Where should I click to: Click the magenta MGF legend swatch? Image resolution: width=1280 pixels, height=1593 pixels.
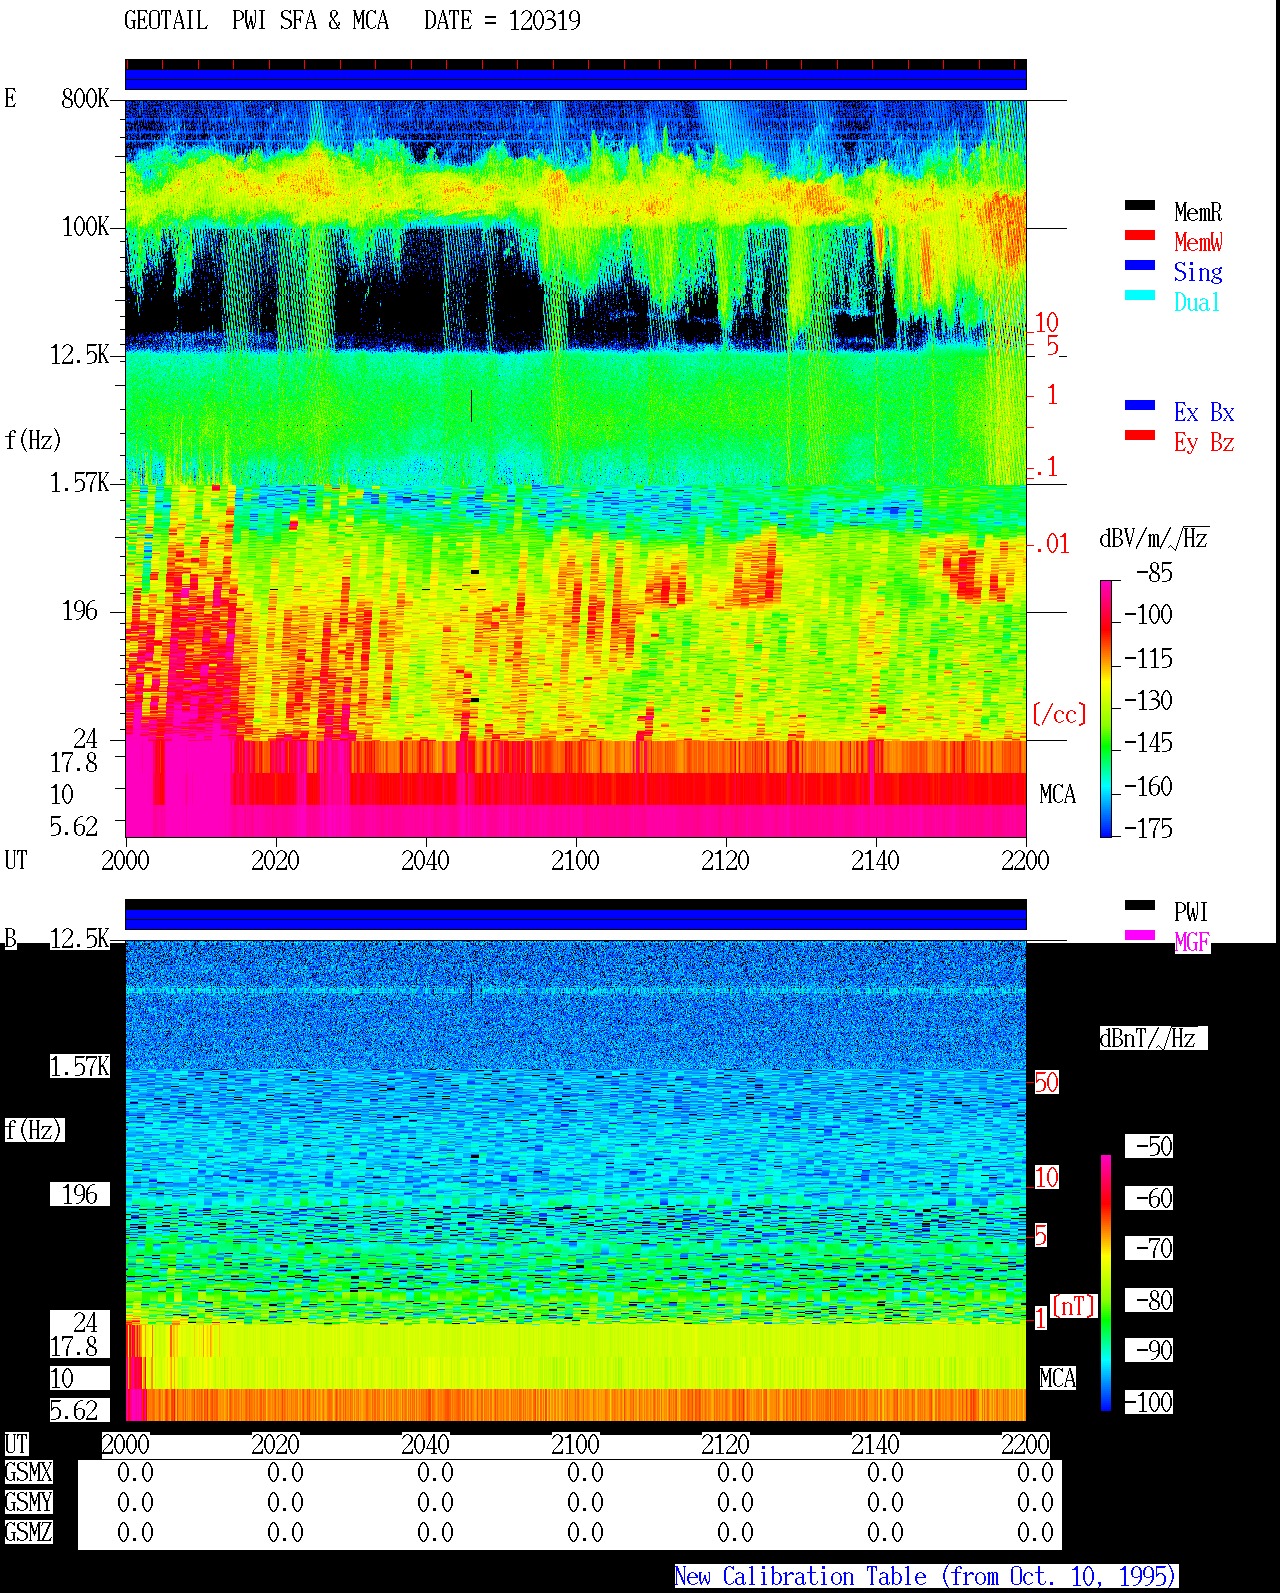coord(1140,935)
